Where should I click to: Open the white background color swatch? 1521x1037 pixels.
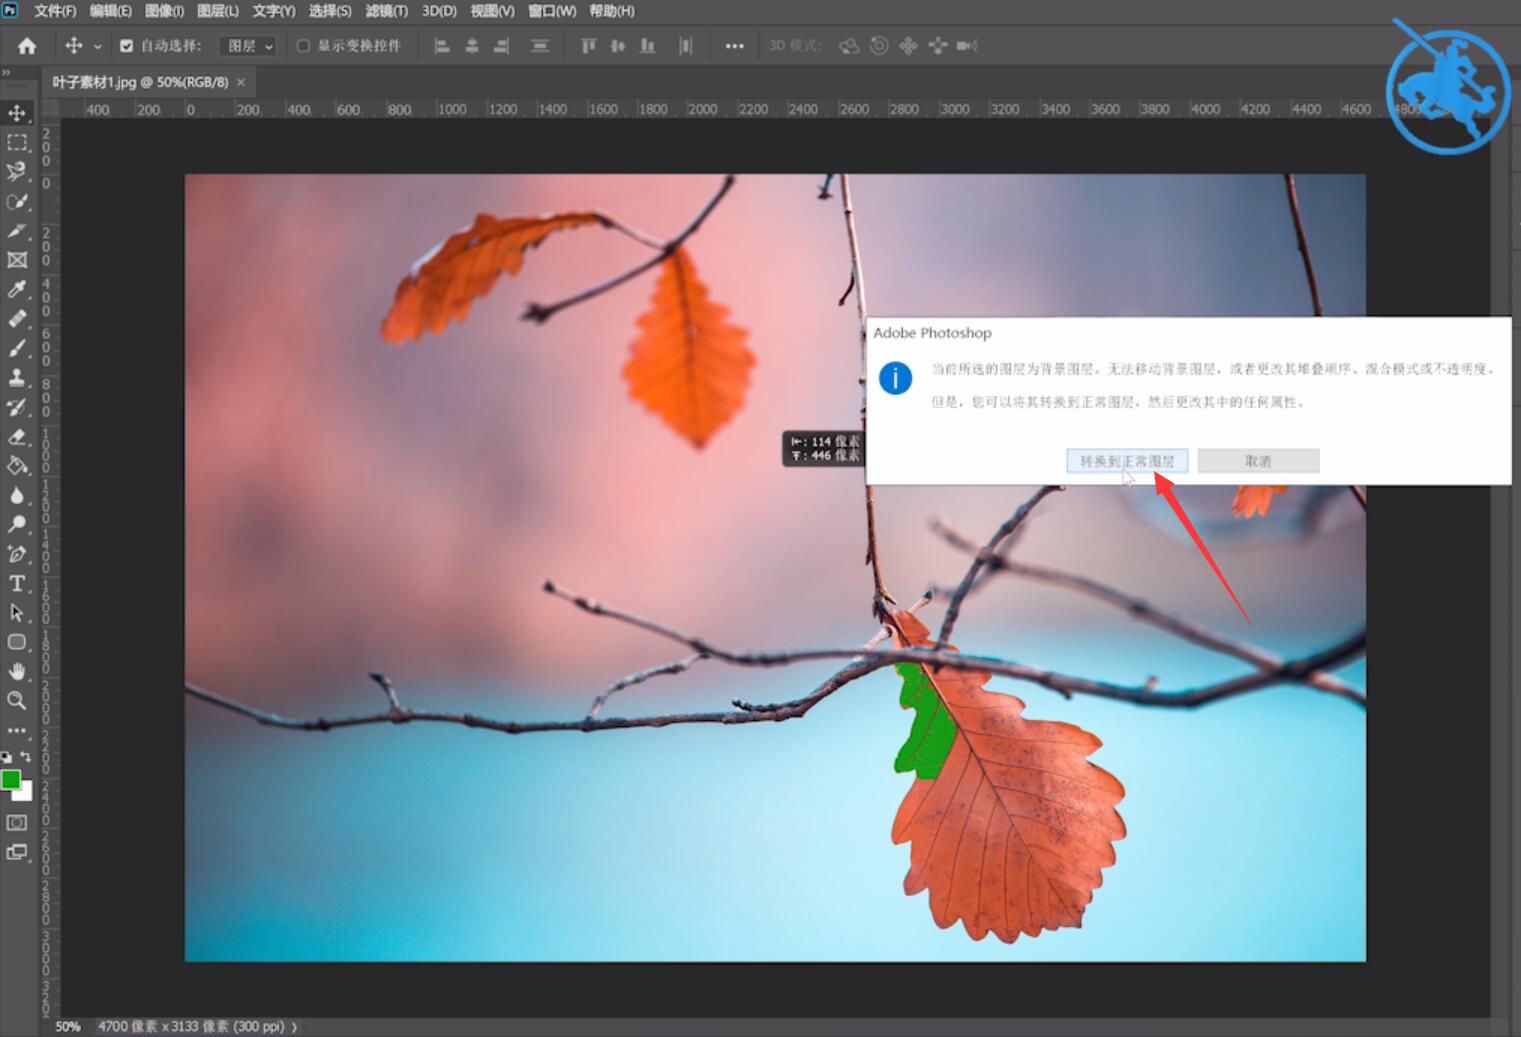coord(25,793)
